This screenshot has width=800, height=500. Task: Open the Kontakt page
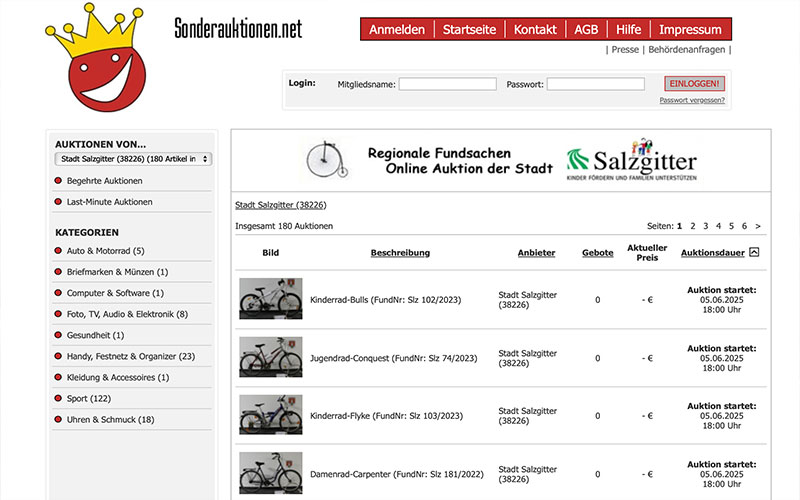coord(535,30)
